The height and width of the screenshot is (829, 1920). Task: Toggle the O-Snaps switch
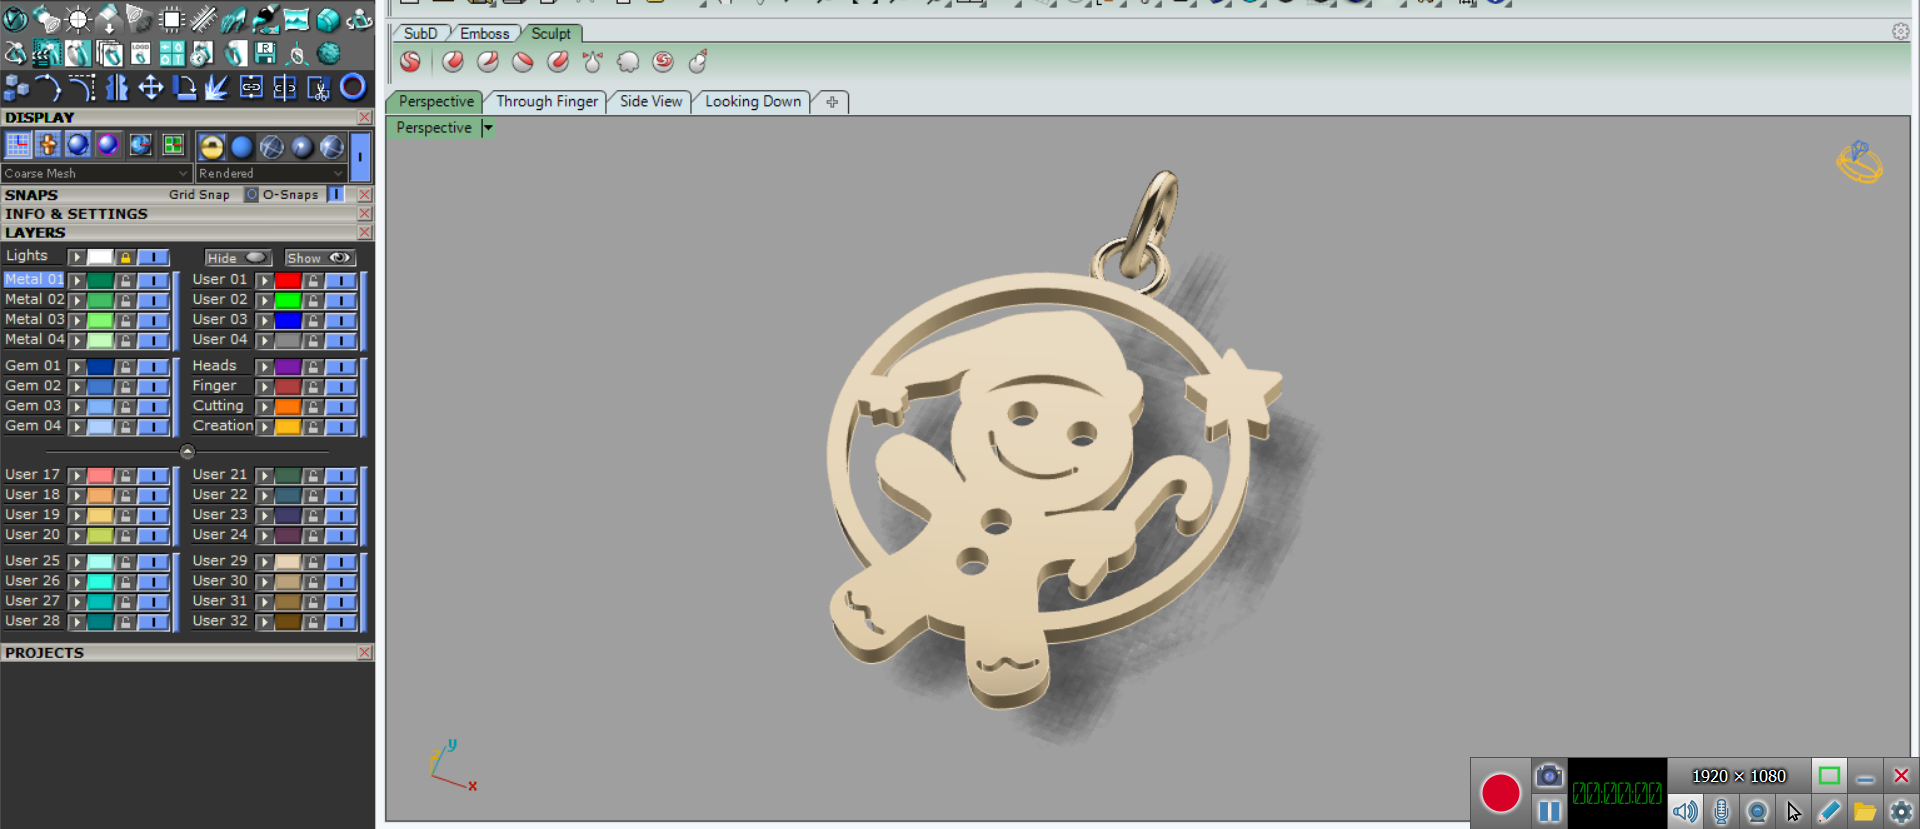[336, 195]
